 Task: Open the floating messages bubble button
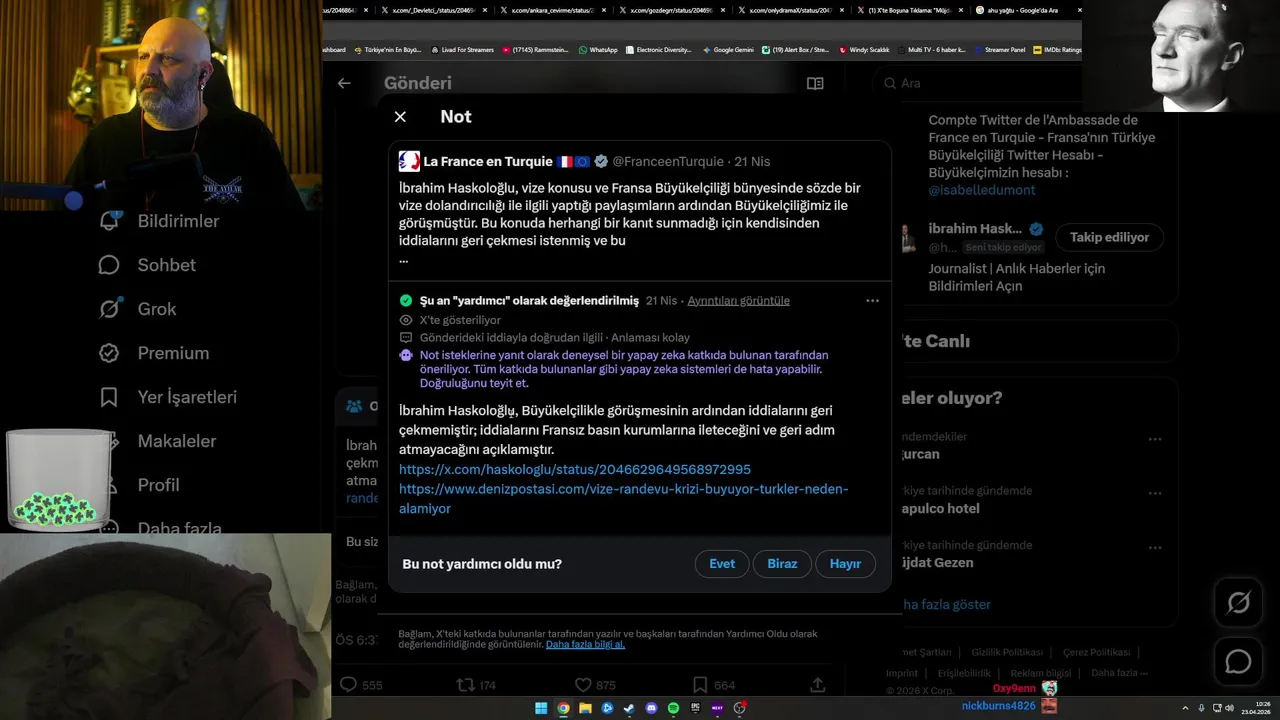(x=1238, y=662)
